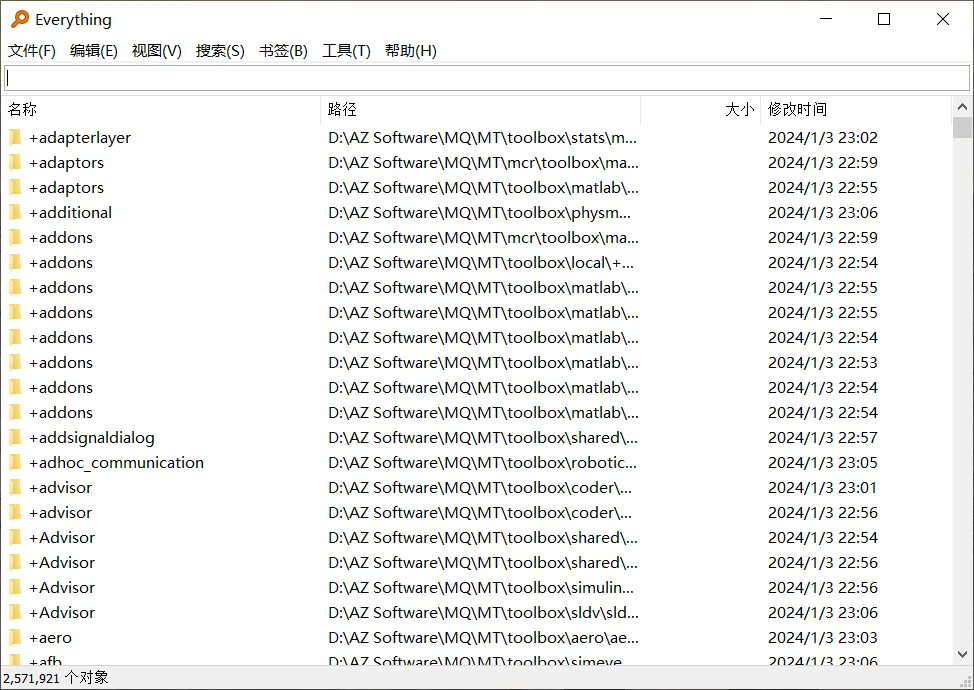Sort by the 大小 column header
The image size is (974, 690).
click(701, 109)
